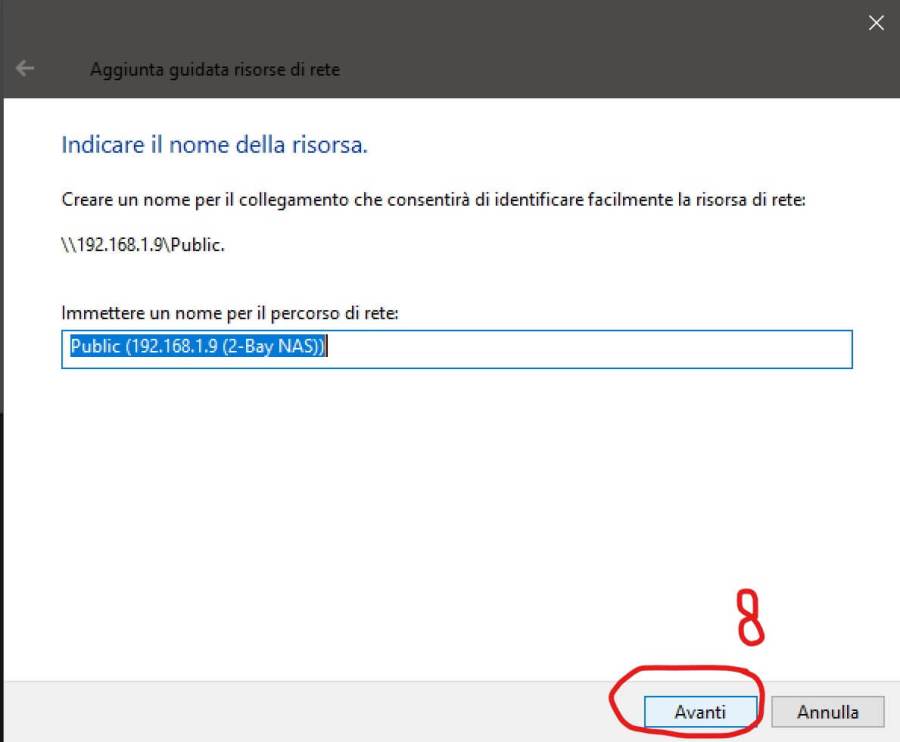
Task: Click the back arrow in the wizard header
Action: click(25, 69)
